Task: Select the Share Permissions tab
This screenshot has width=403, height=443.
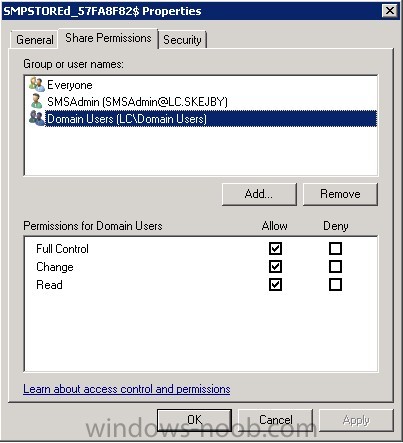Action: 108,38
